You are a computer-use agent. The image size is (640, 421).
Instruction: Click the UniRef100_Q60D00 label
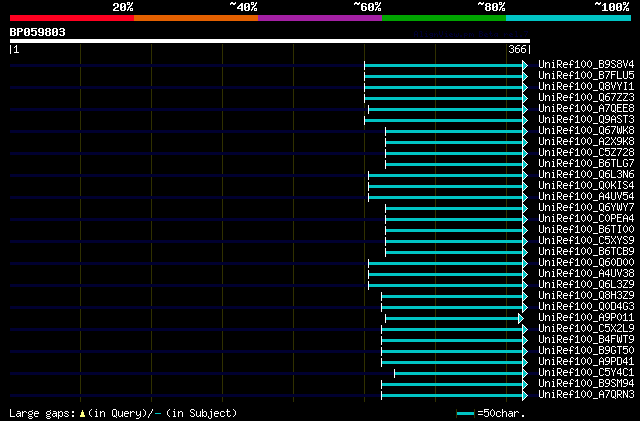tap(586, 263)
